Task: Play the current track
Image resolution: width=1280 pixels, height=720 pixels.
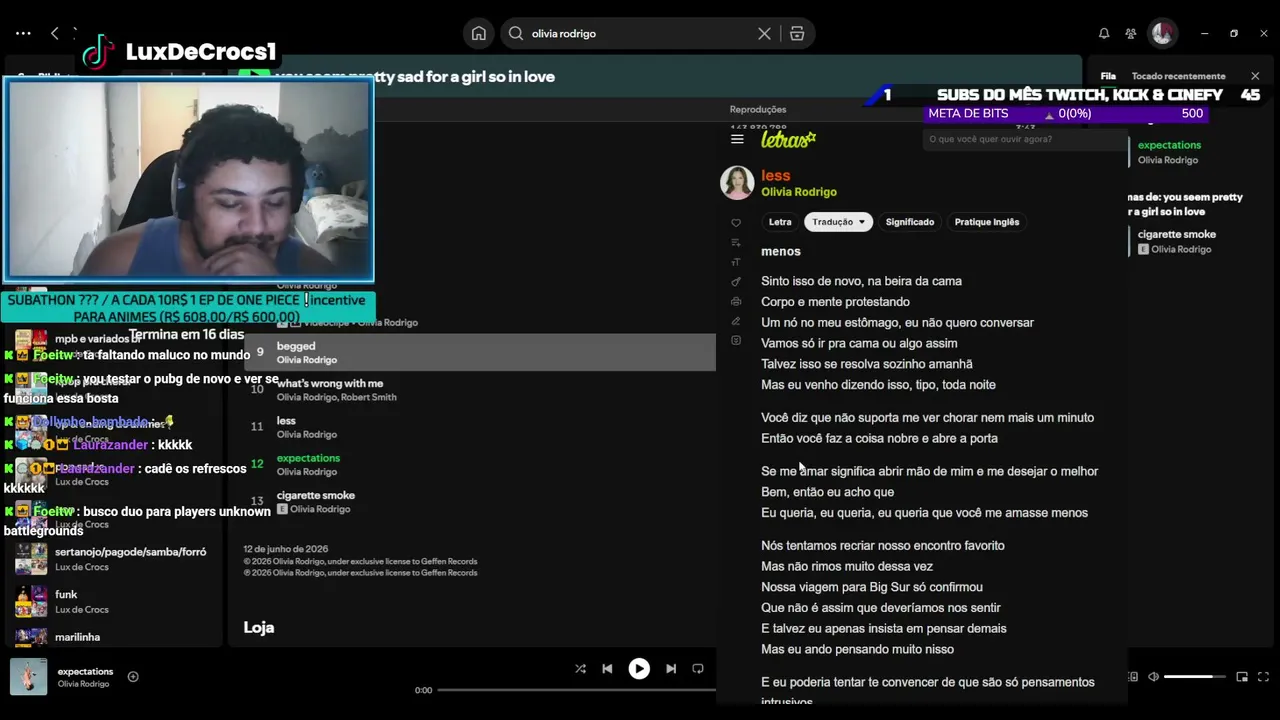Action: (x=639, y=669)
